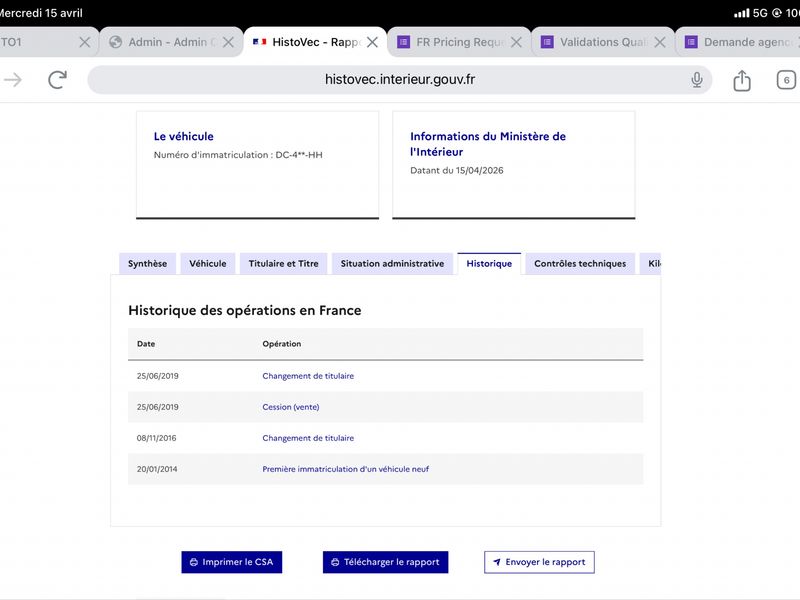The image size is (800, 600).
Task: Tap the microphone icon in address bar
Action: click(697, 80)
